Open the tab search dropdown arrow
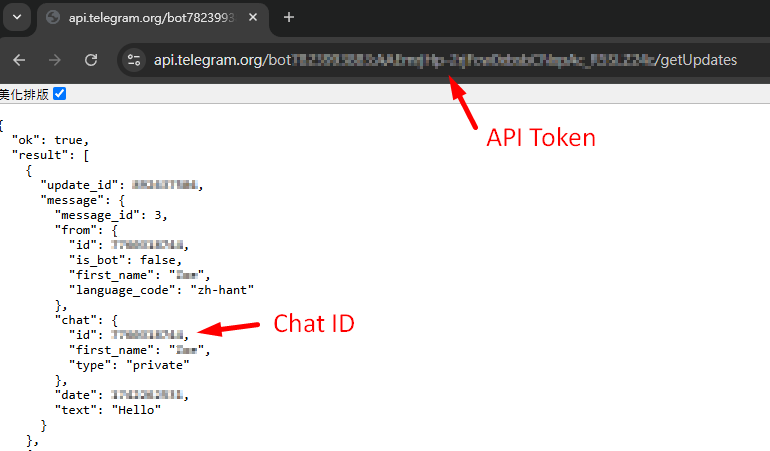The height and width of the screenshot is (451, 770). click(x=17, y=17)
